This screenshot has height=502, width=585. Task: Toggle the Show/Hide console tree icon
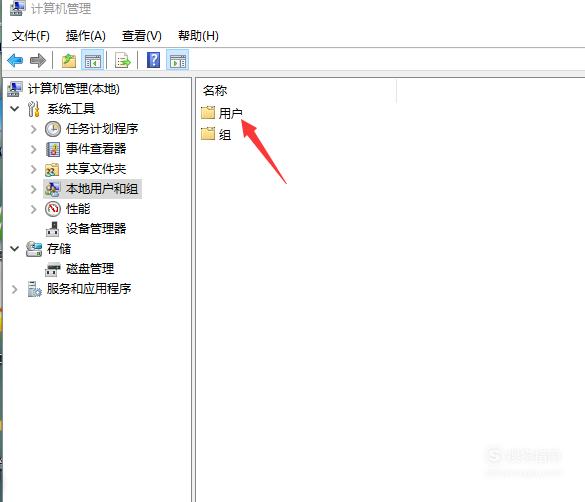pyautogui.click(x=93, y=60)
